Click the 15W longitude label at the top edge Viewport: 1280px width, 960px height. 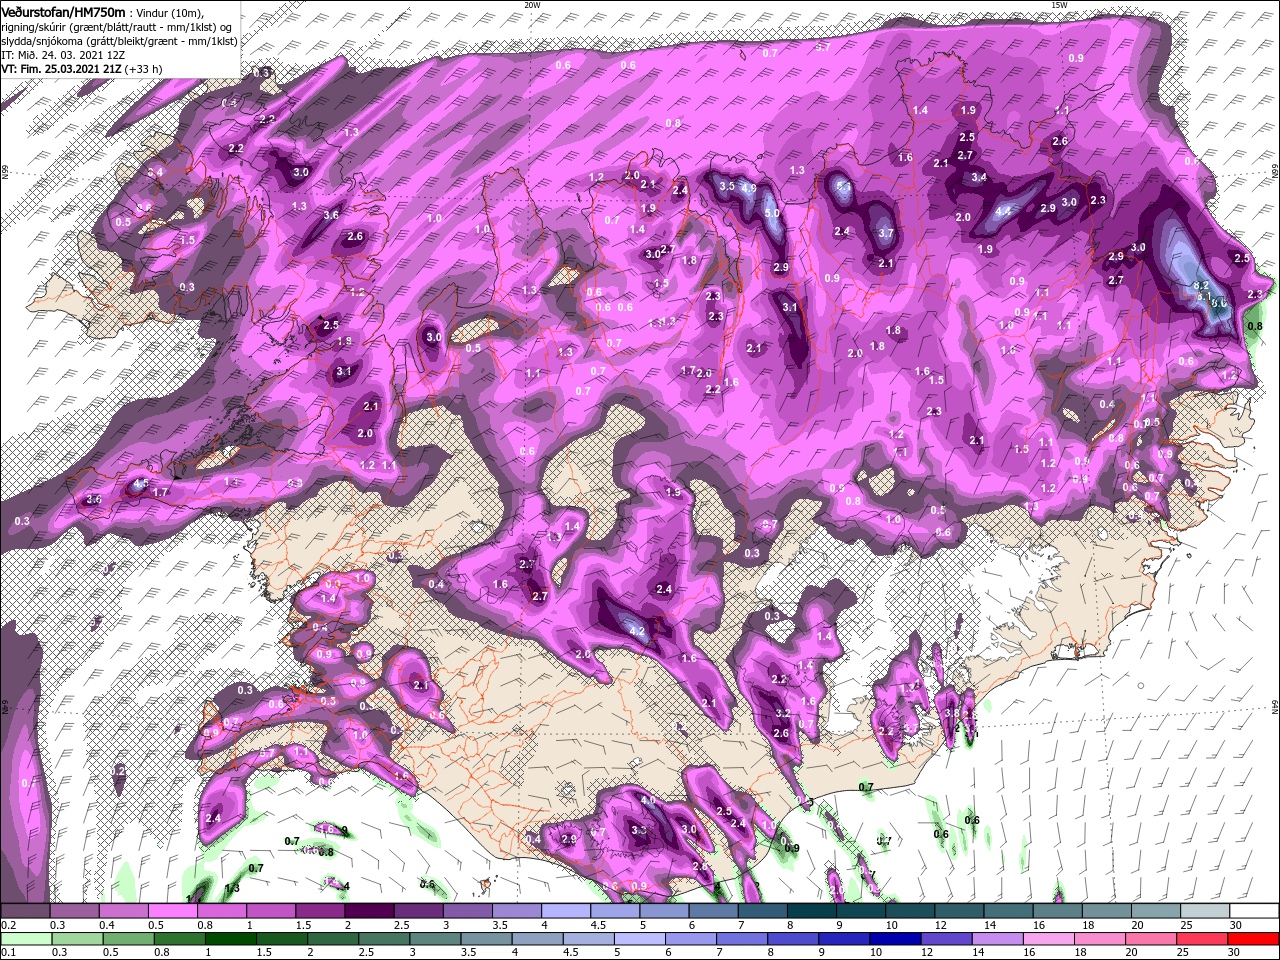(1059, 5)
